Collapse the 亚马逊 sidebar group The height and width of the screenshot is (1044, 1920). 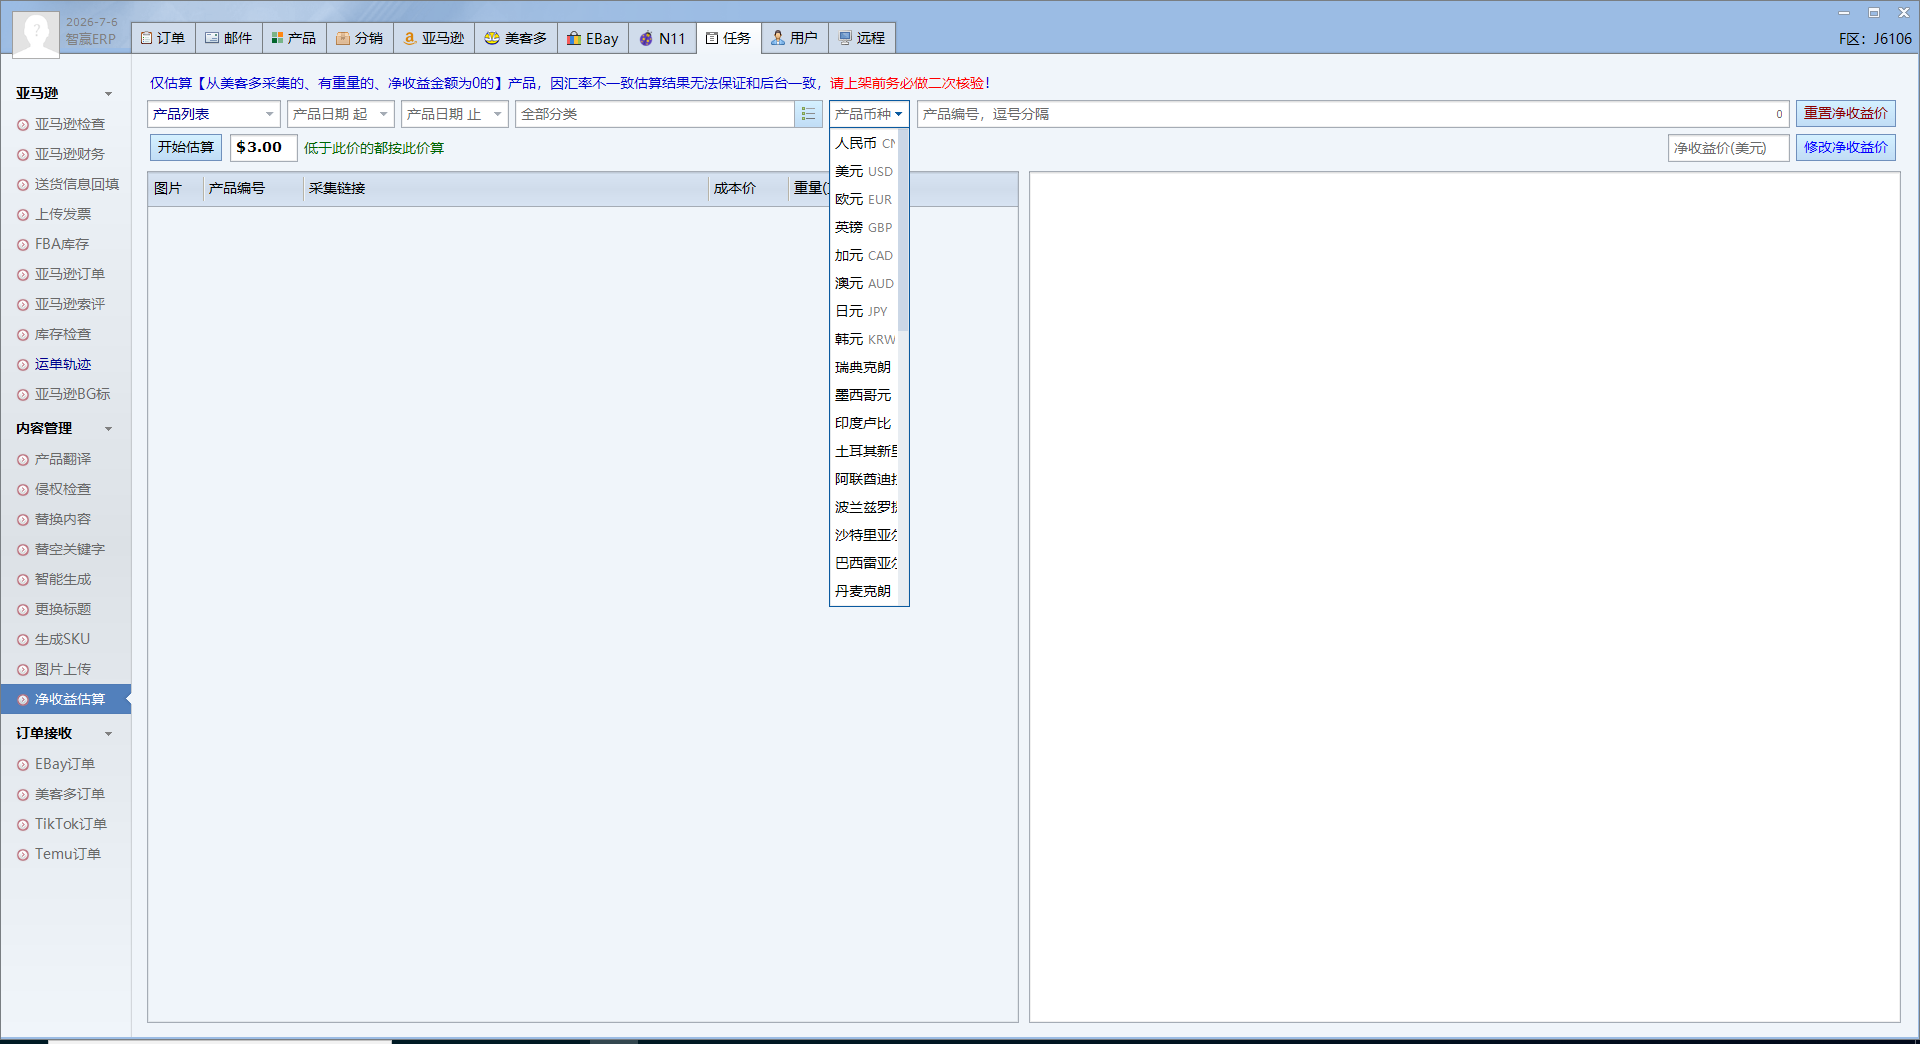coord(108,94)
